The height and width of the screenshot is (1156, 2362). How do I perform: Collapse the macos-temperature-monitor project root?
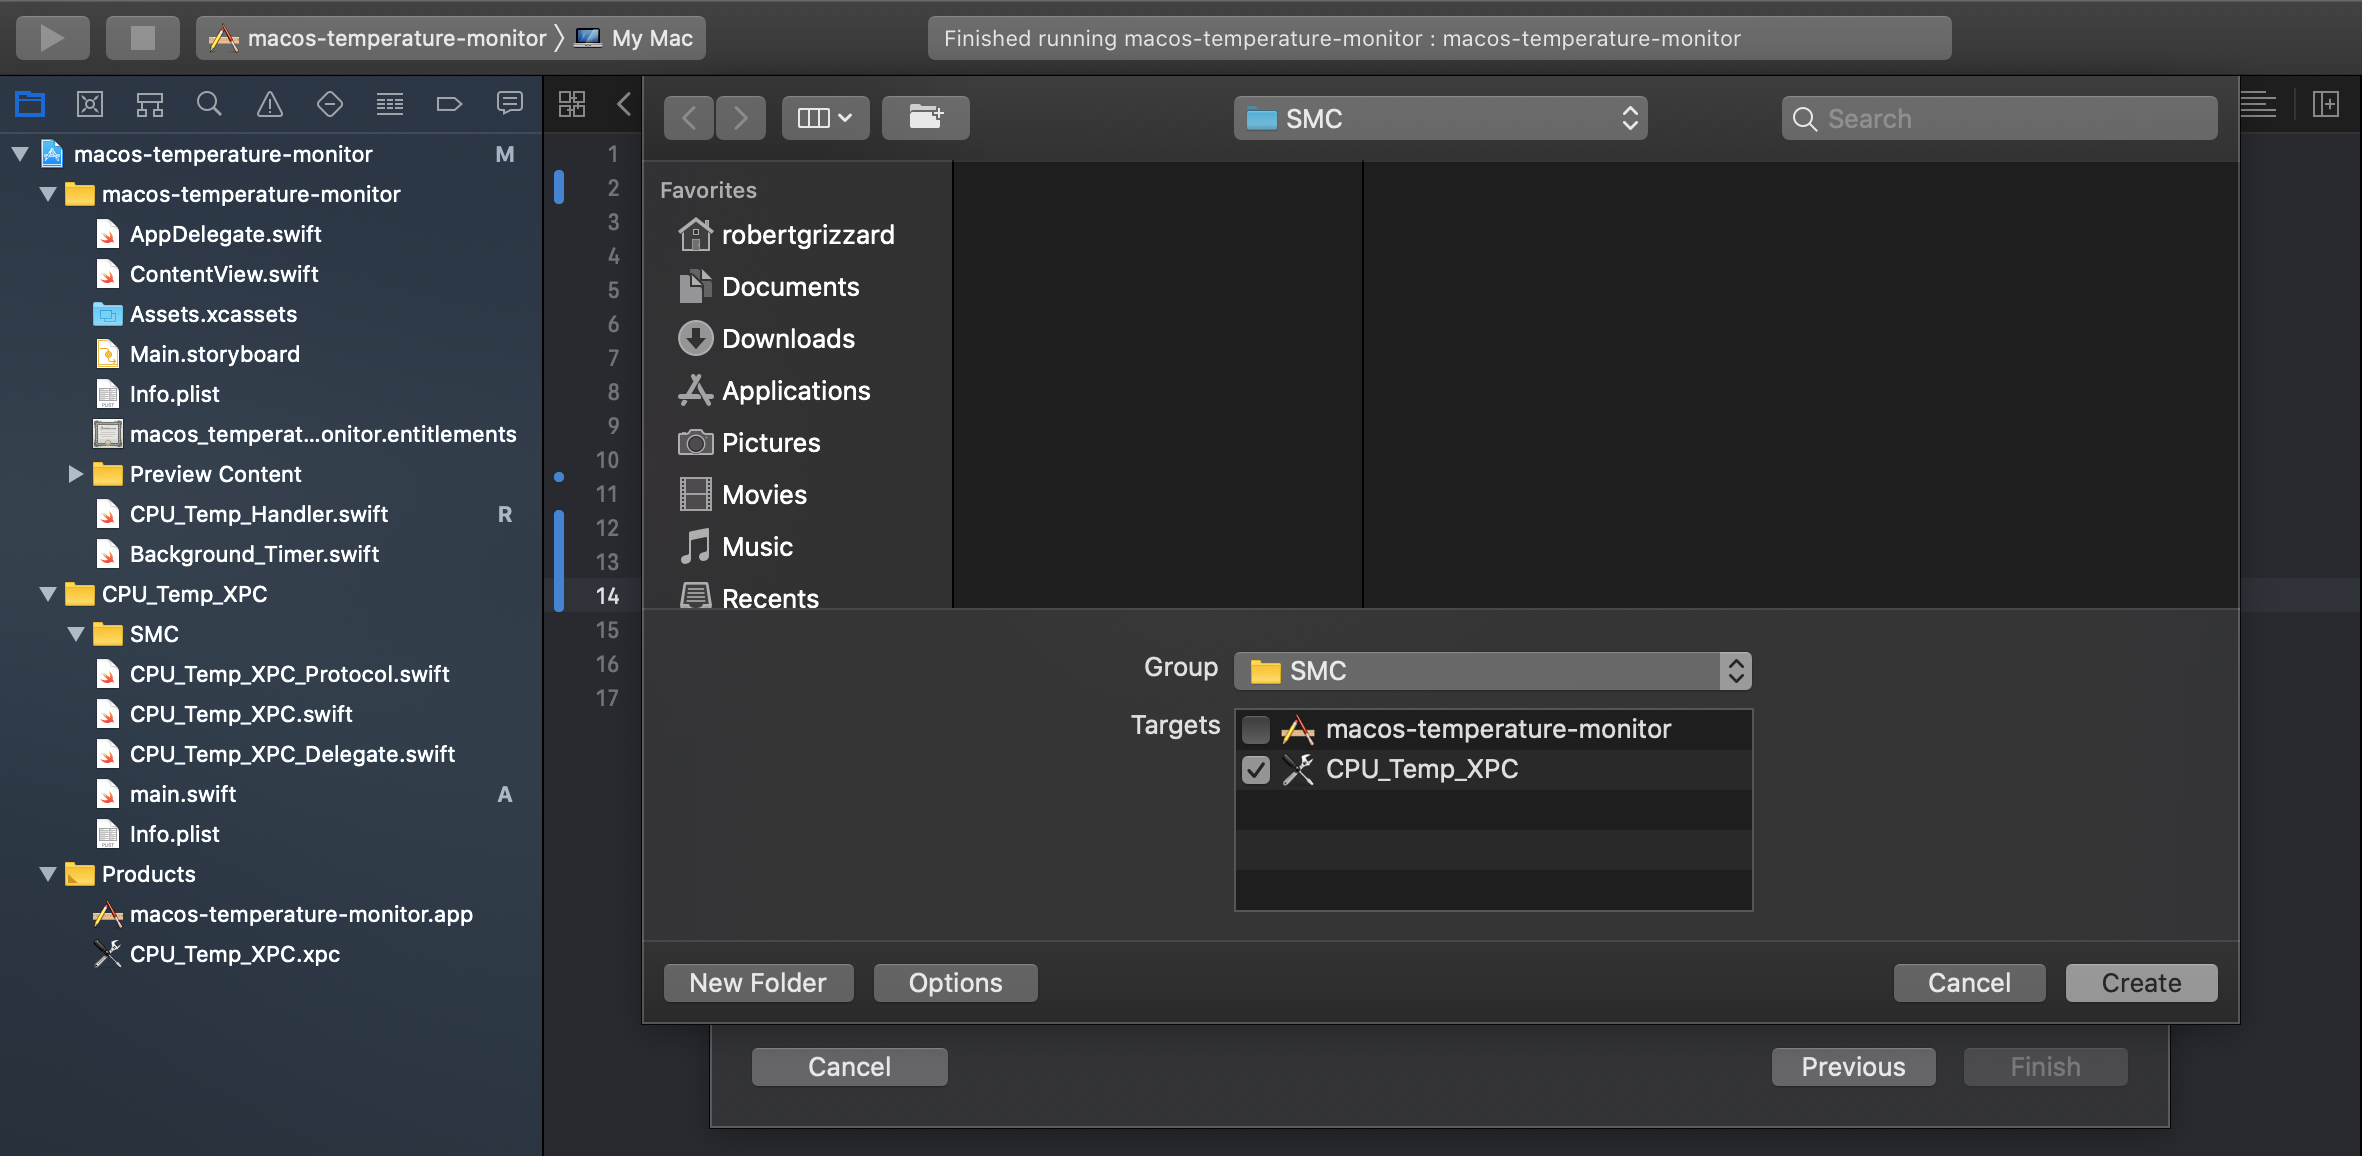pos(20,154)
